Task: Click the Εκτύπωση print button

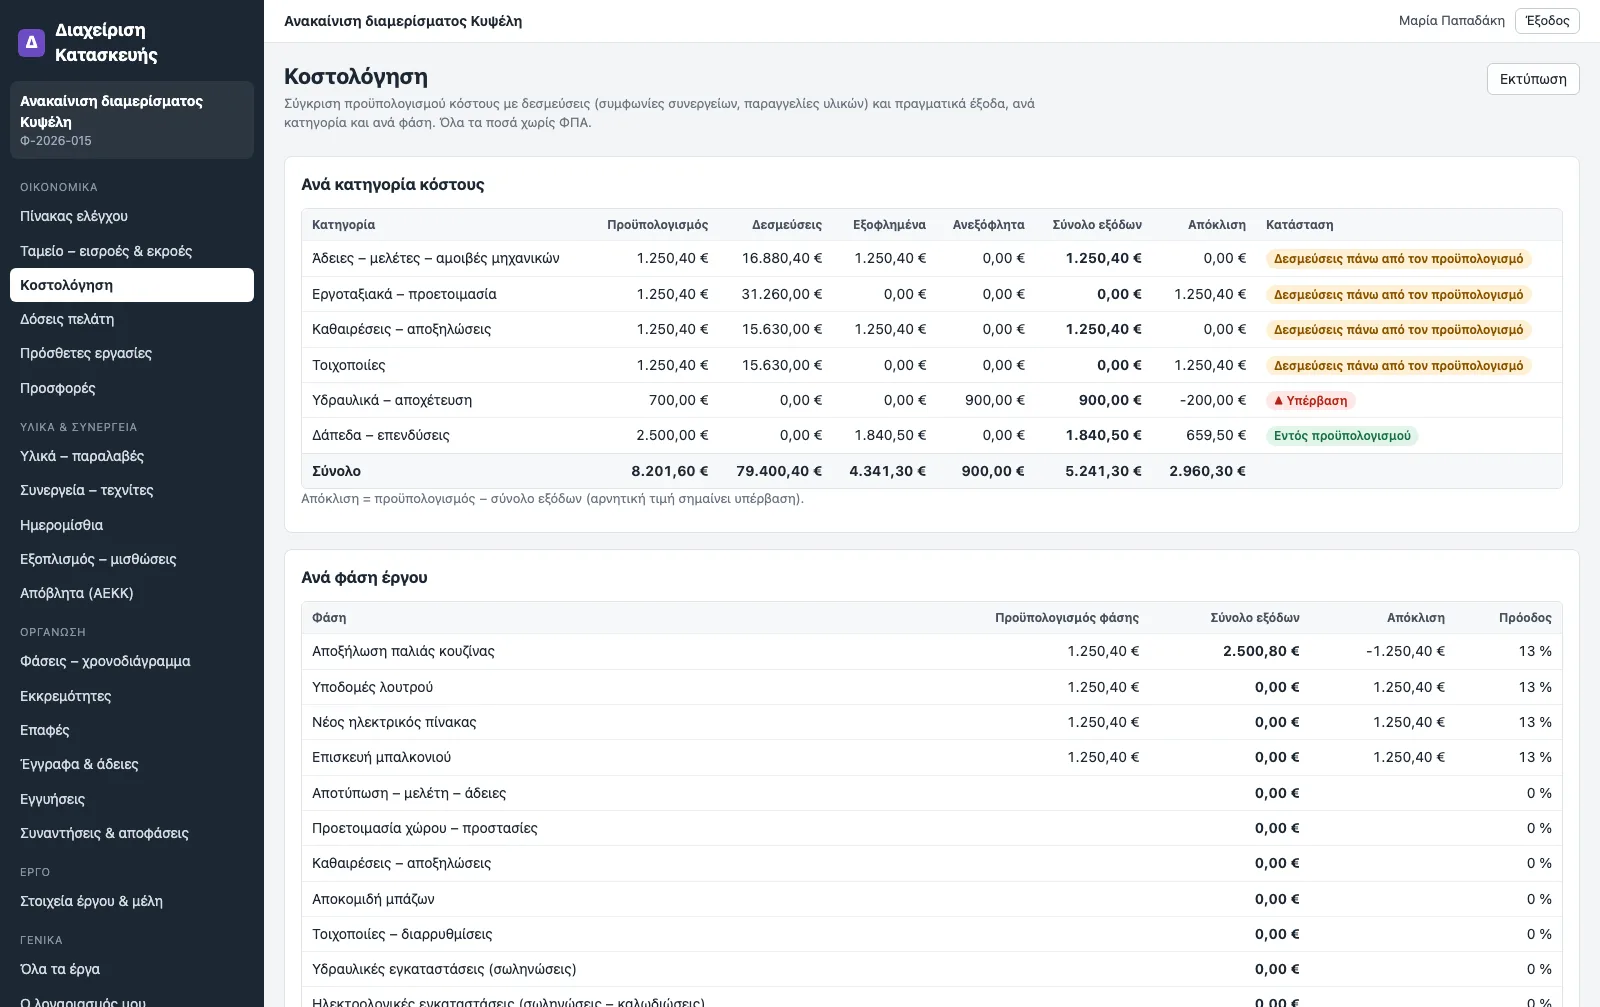Action: tap(1533, 79)
